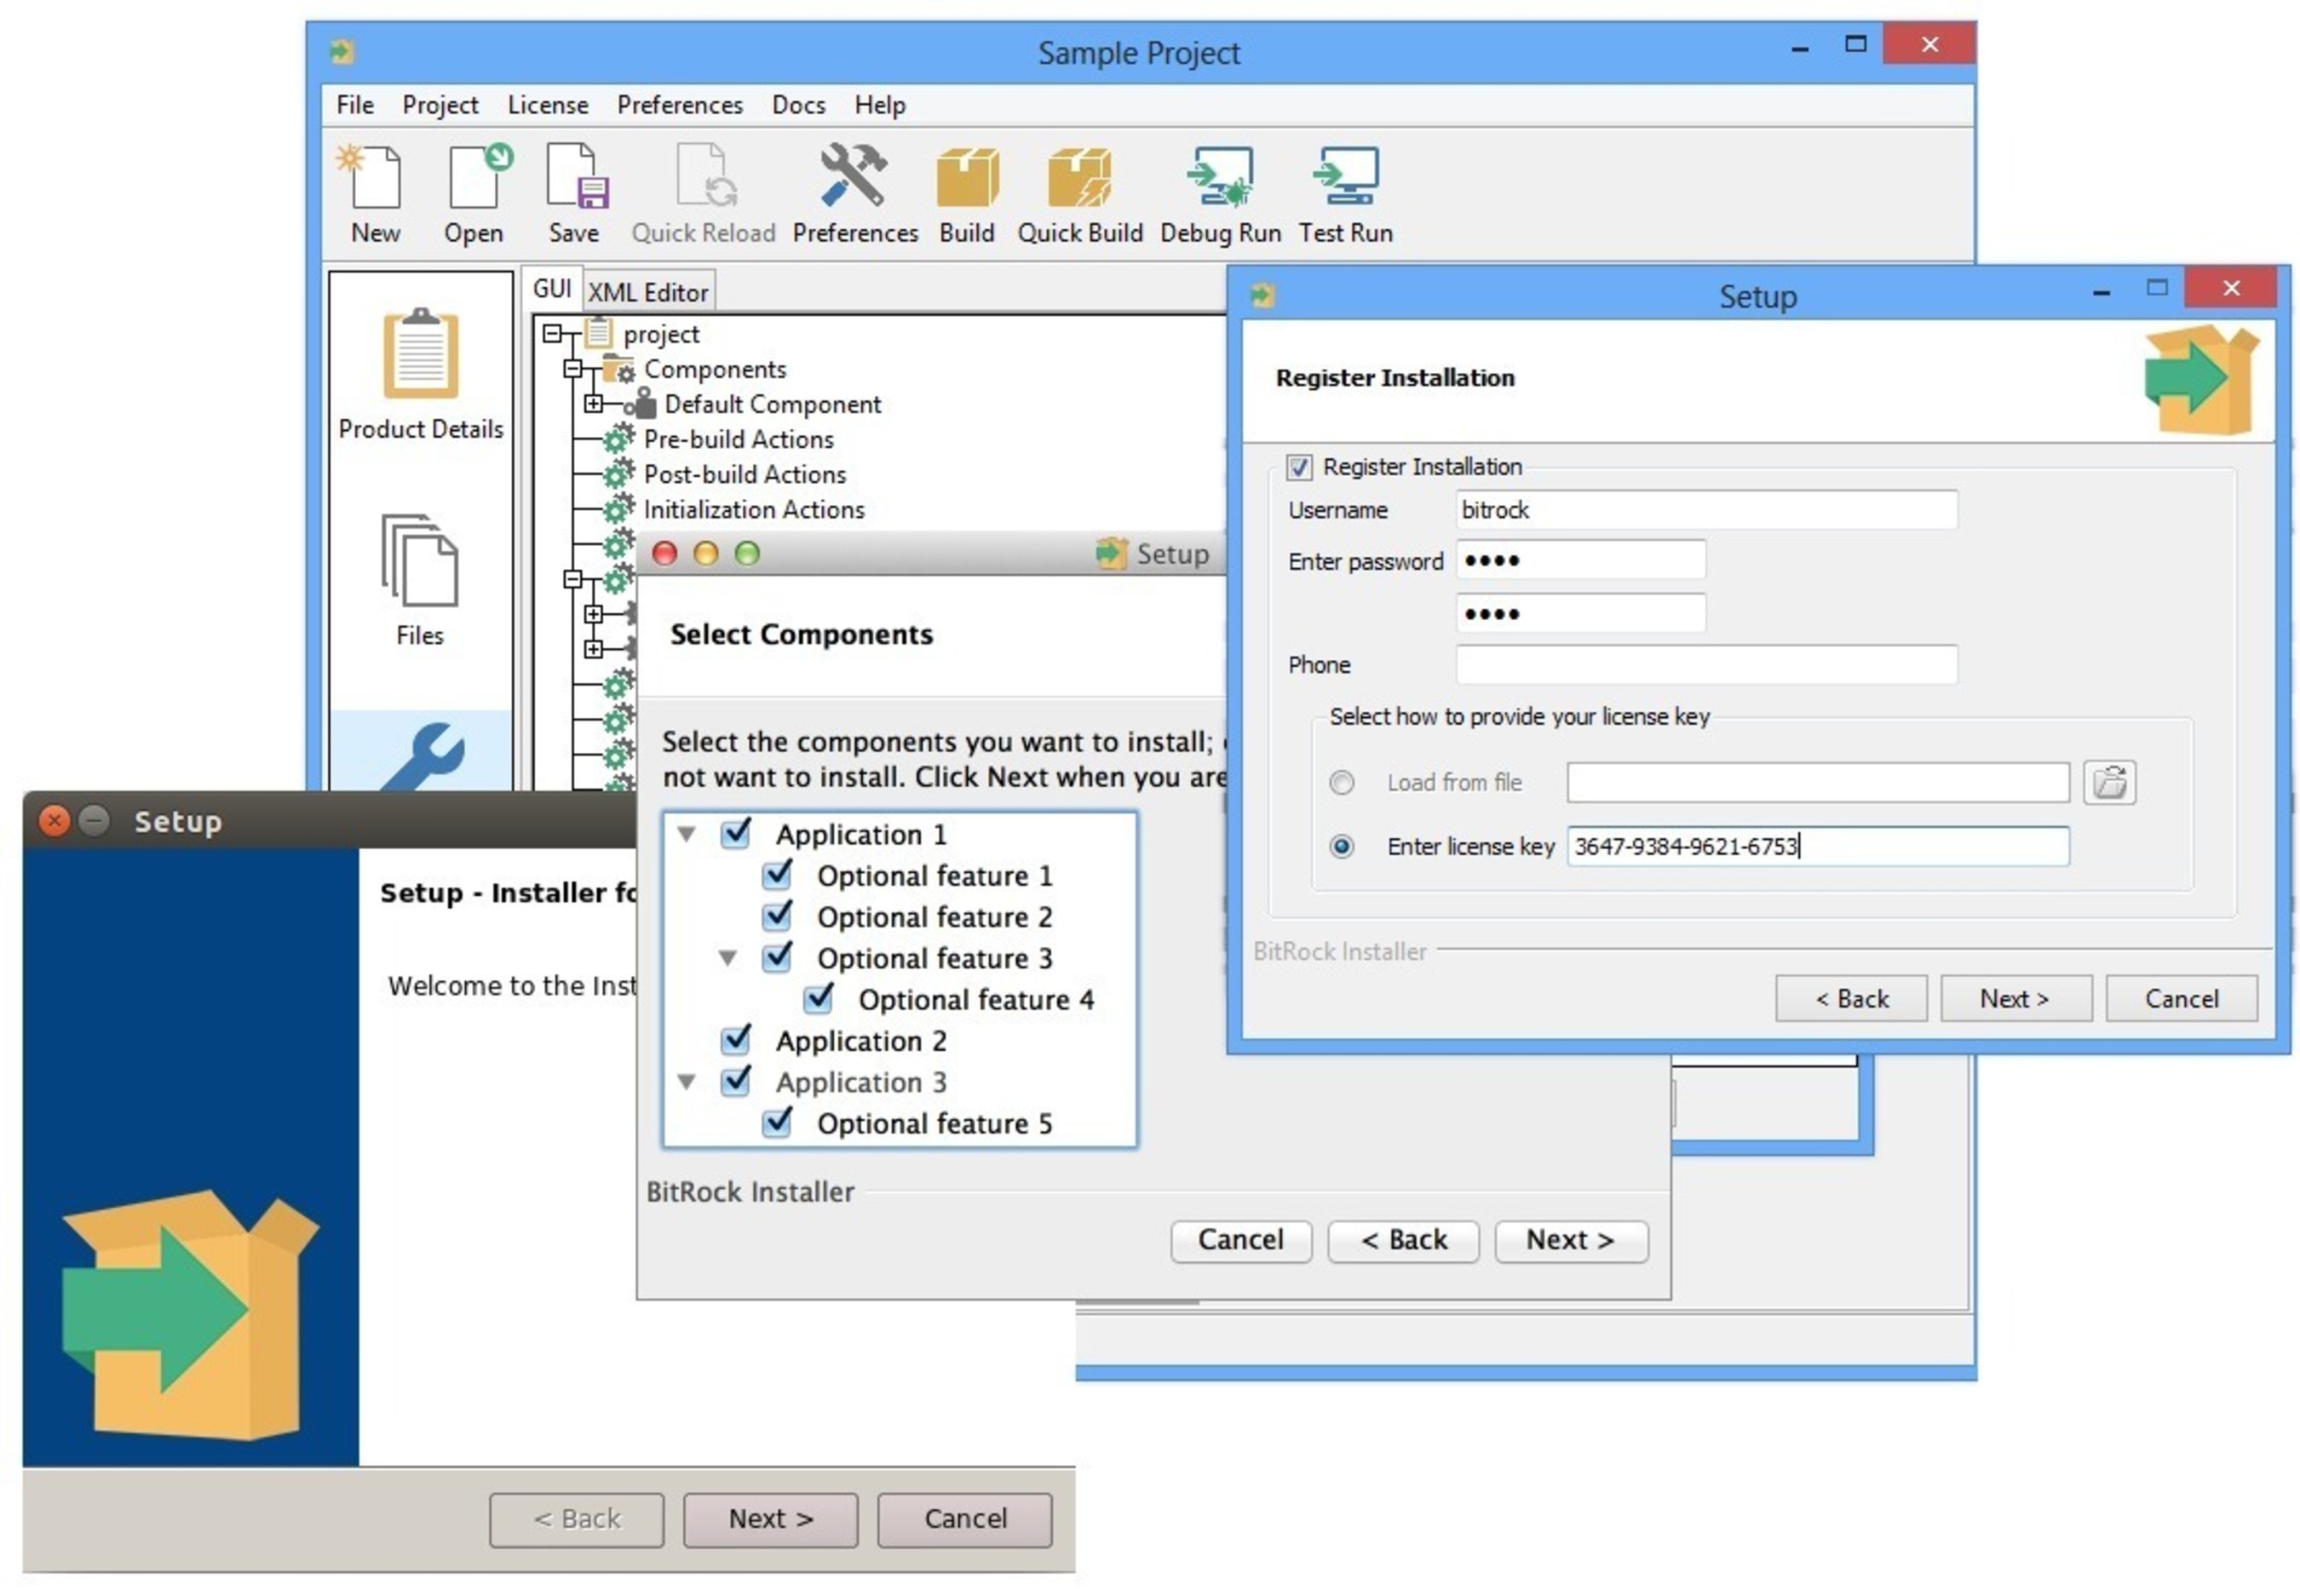Cancel the Register Installation dialog
The image size is (2300, 1596).
click(x=2181, y=999)
